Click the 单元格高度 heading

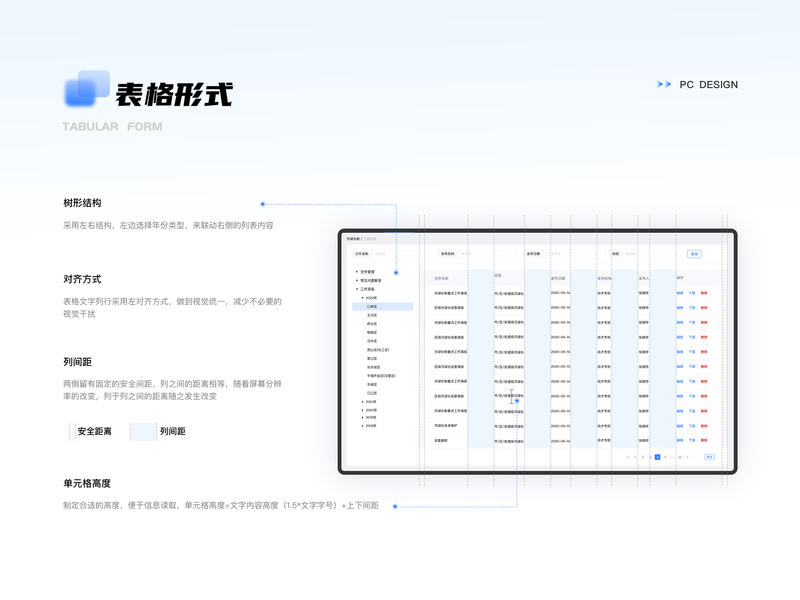87,483
